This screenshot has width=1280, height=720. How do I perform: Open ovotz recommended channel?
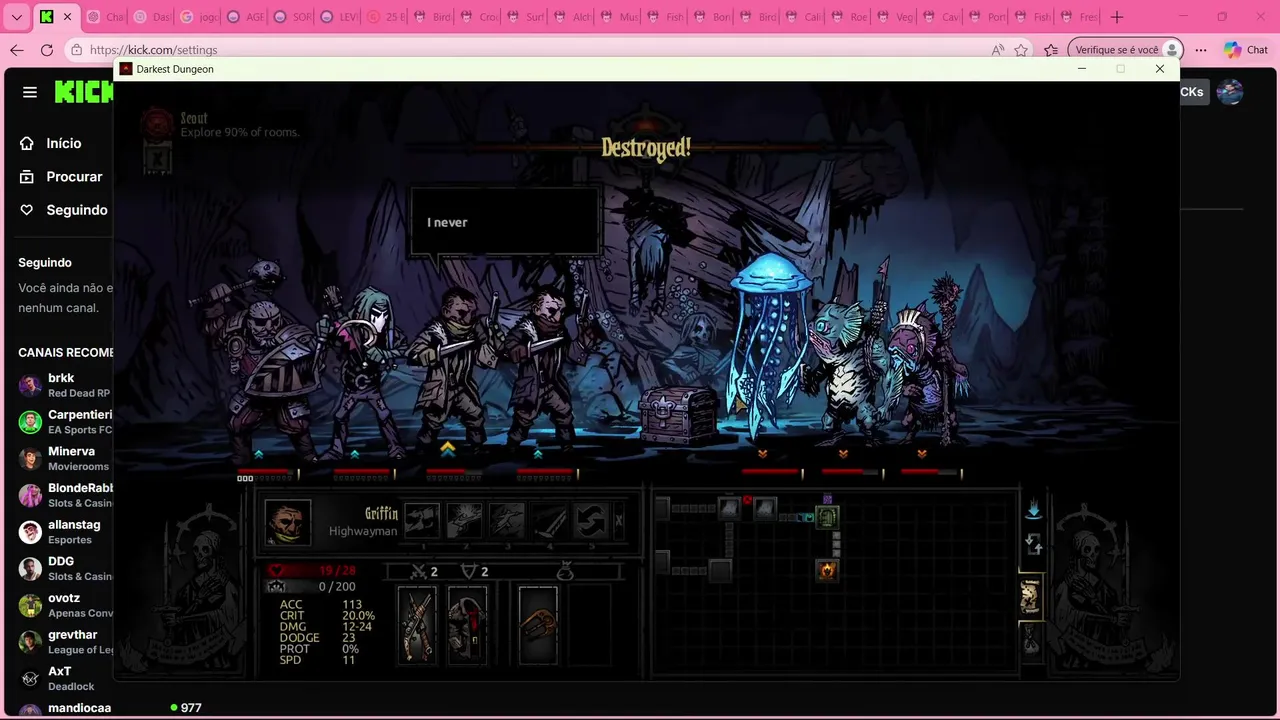point(65,605)
